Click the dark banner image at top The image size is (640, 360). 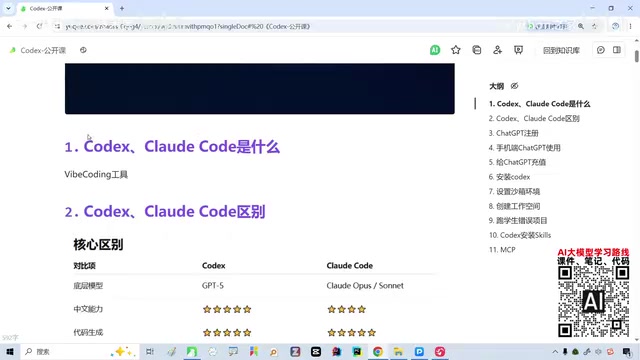coord(260,89)
